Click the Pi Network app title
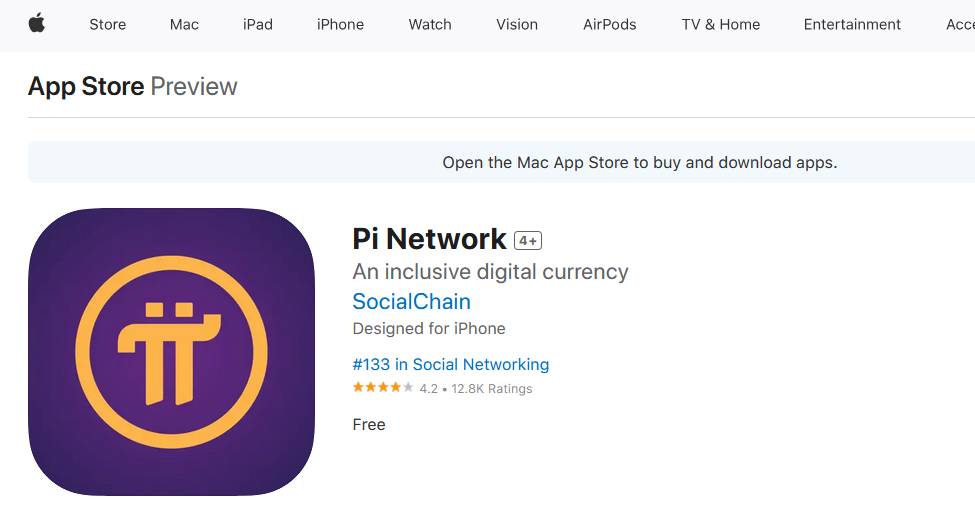The height and width of the screenshot is (517, 975). (430, 239)
